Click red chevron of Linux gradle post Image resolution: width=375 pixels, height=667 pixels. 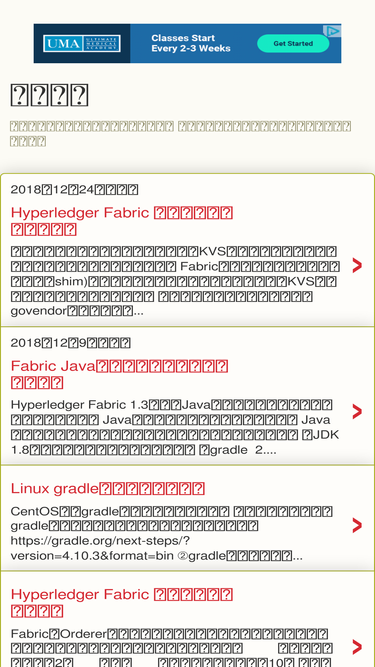coord(357,525)
